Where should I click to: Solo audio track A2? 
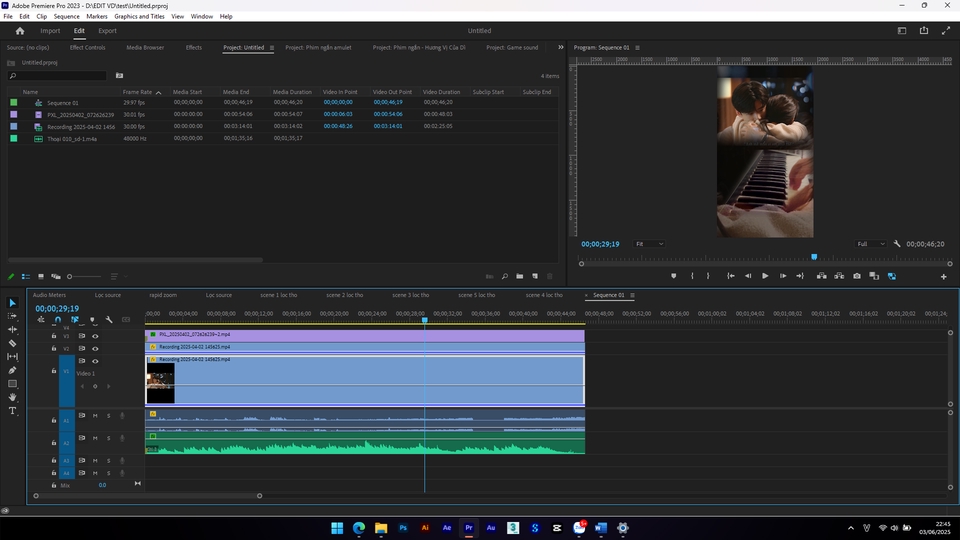click(x=108, y=438)
